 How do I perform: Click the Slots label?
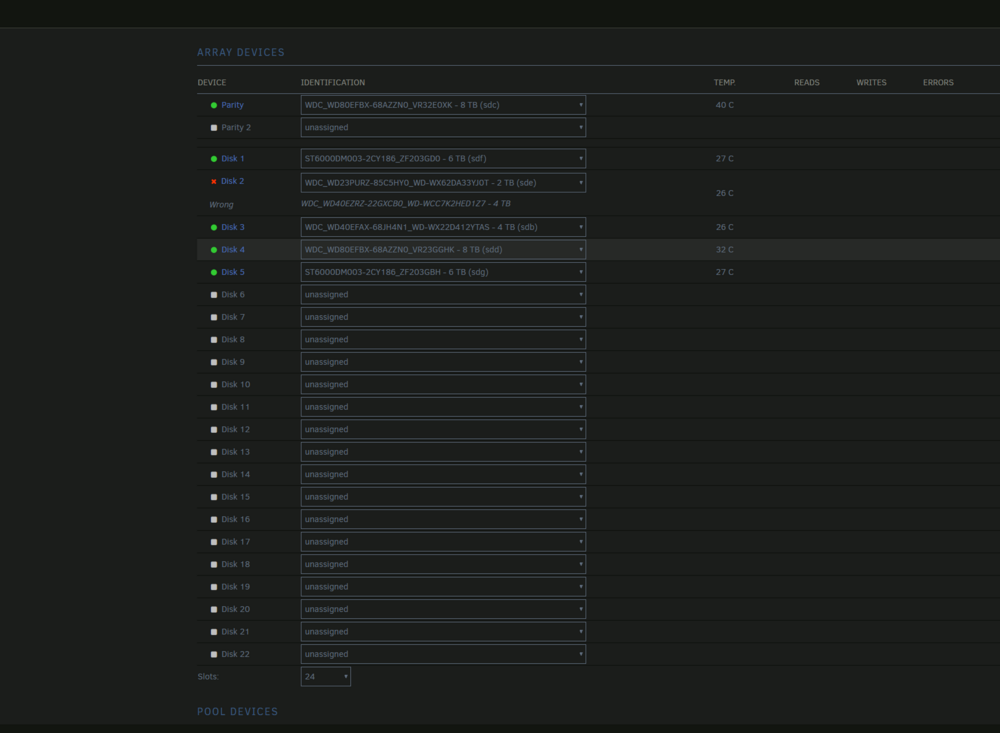point(209,677)
